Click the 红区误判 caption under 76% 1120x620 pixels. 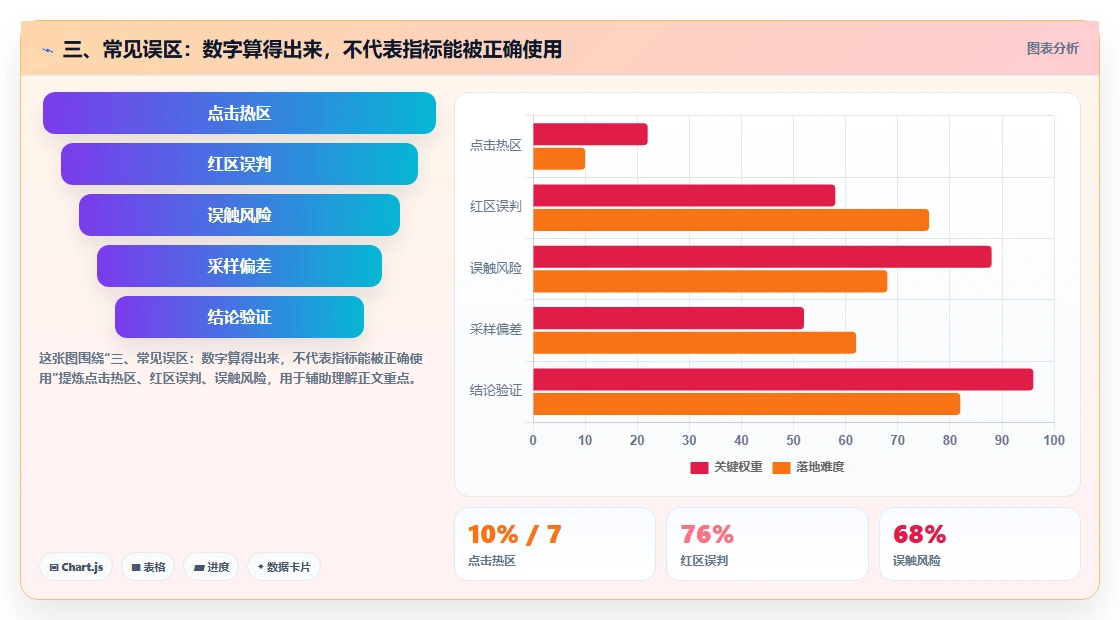coord(704,561)
